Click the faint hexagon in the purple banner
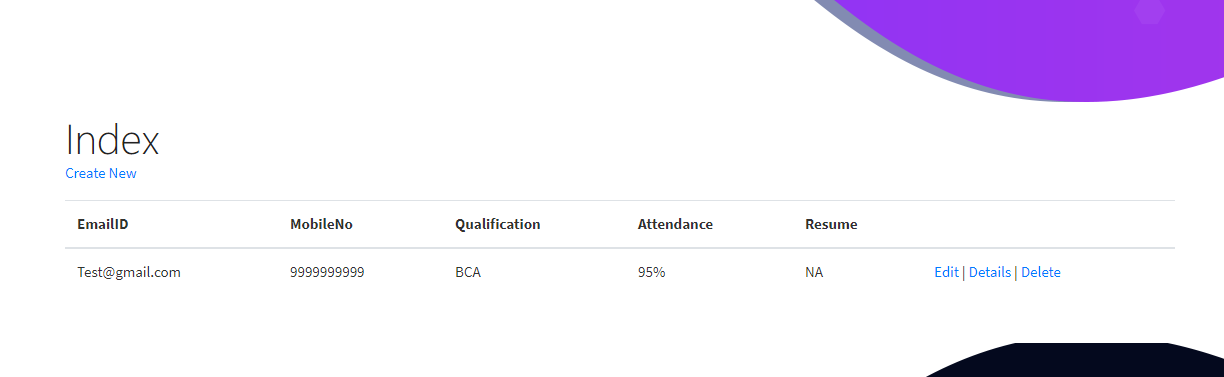Screen dimensions: 1224x377 pyautogui.click(x=1150, y=10)
